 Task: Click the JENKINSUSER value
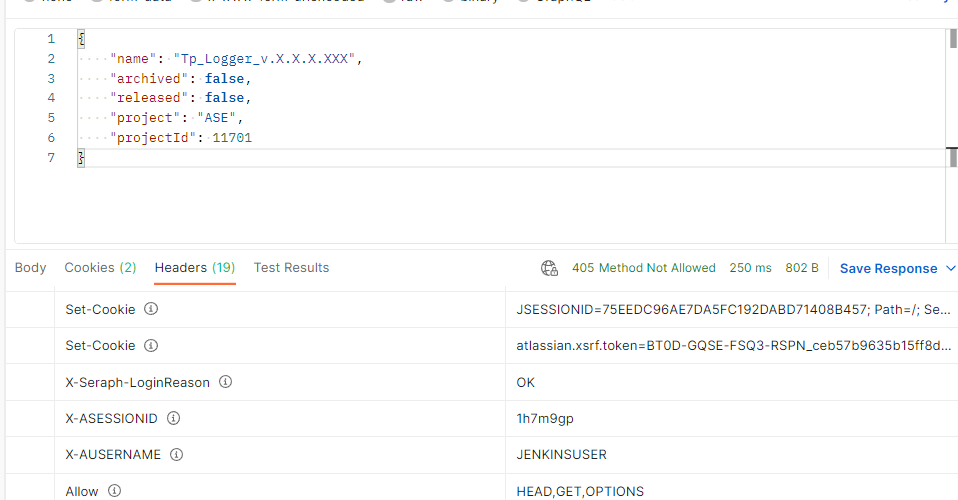click(561, 455)
